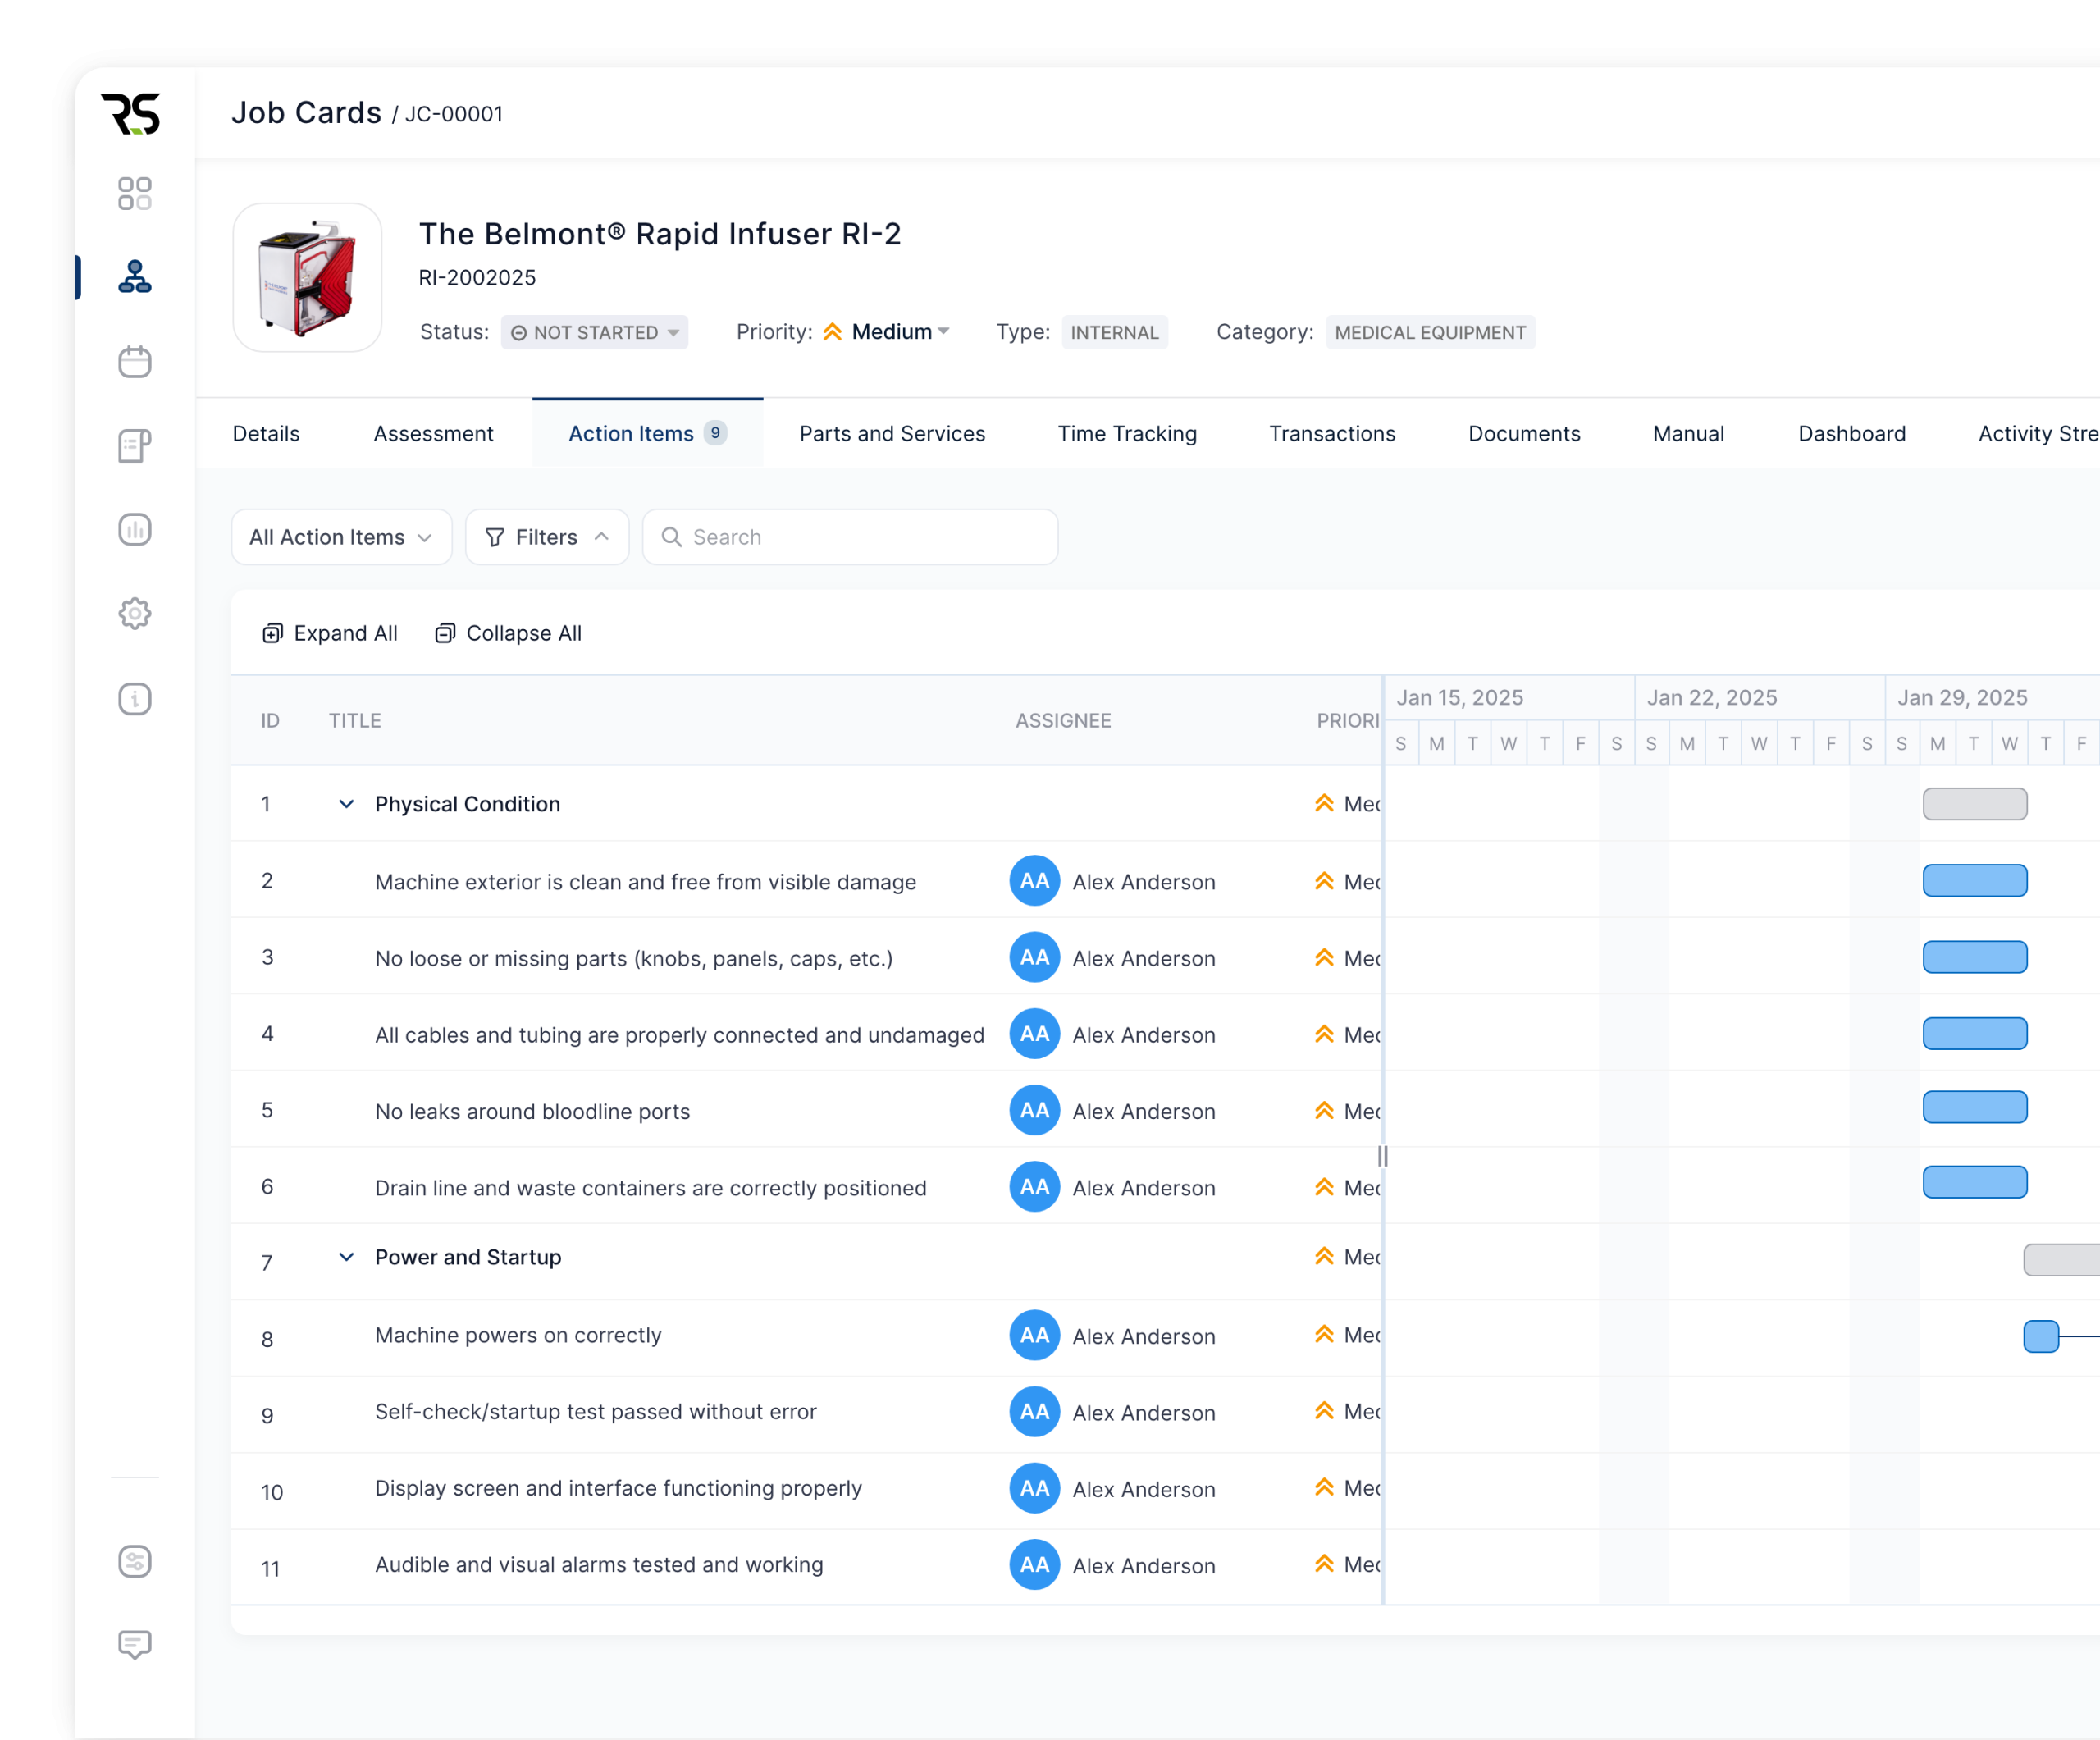
Task: Click Machine powers on correctly Gantt bar
Action: 2041,1336
